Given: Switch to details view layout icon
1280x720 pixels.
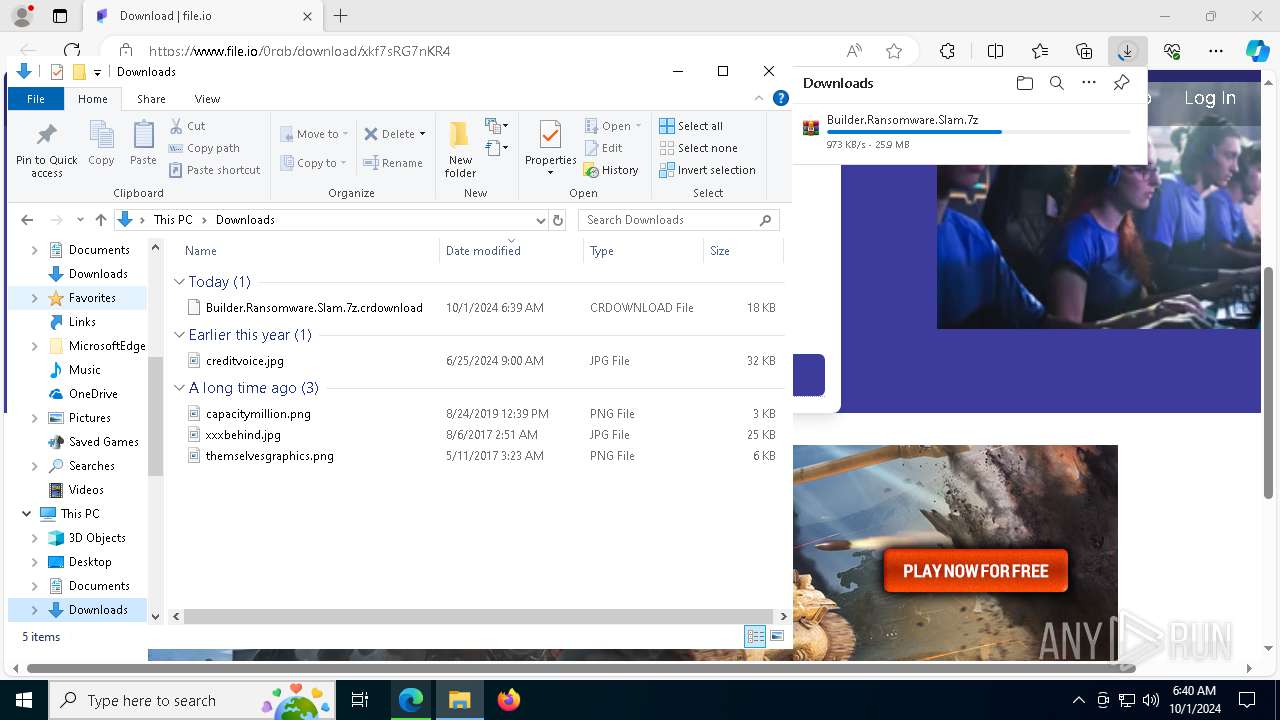Looking at the screenshot, I should [755, 636].
